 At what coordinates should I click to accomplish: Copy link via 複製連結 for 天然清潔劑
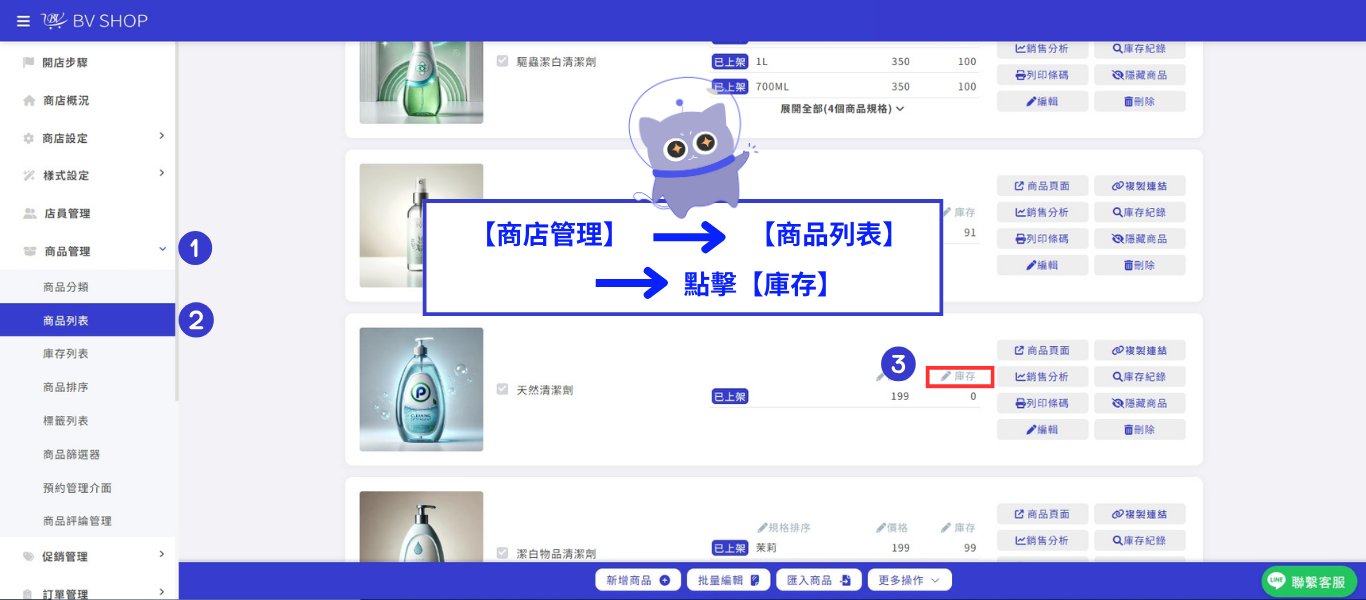pyautogui.click(x=1139, y=350)
